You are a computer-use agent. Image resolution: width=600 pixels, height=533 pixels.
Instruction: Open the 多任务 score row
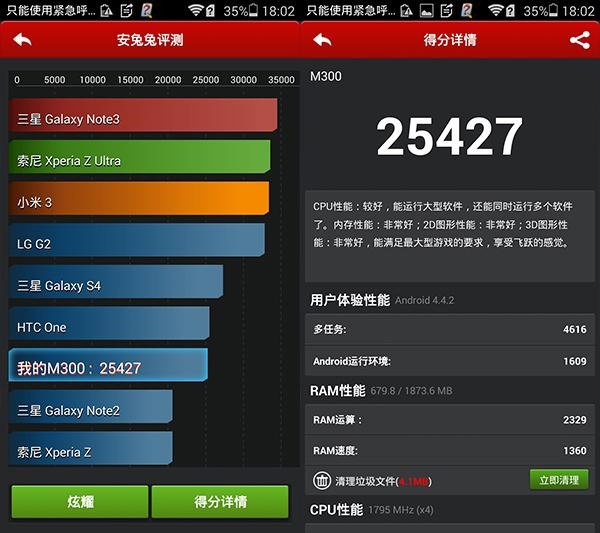tap(449, 329)
